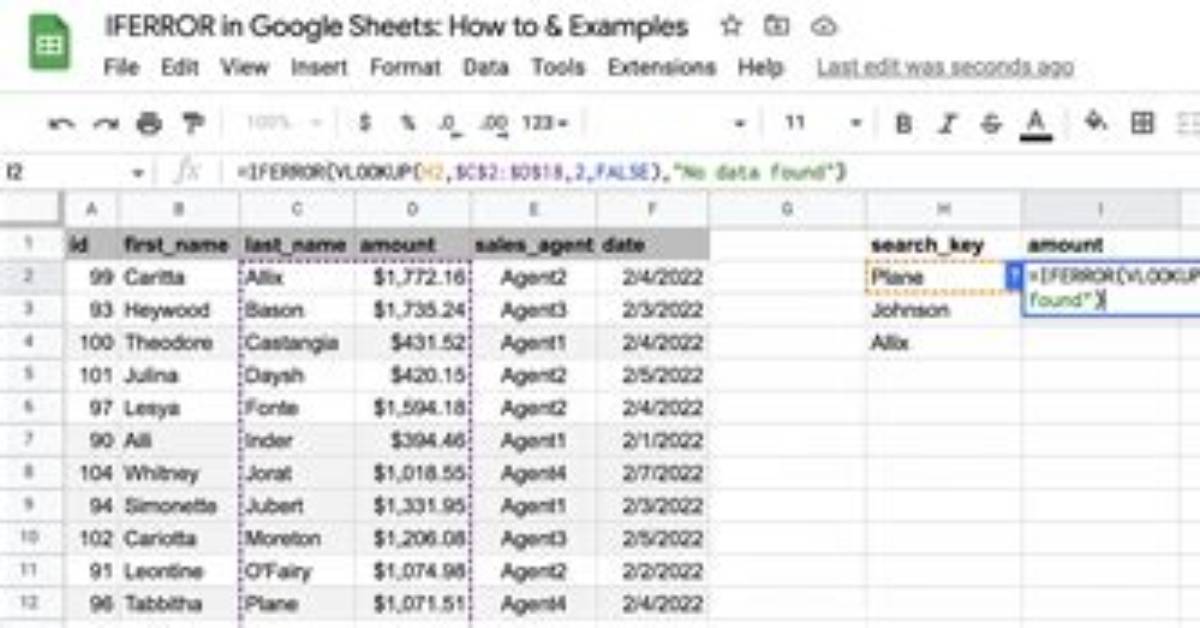Select the cell containing 'Moreton'
Viewport: 1200px width, 628px height.
[x=297, y=538]
